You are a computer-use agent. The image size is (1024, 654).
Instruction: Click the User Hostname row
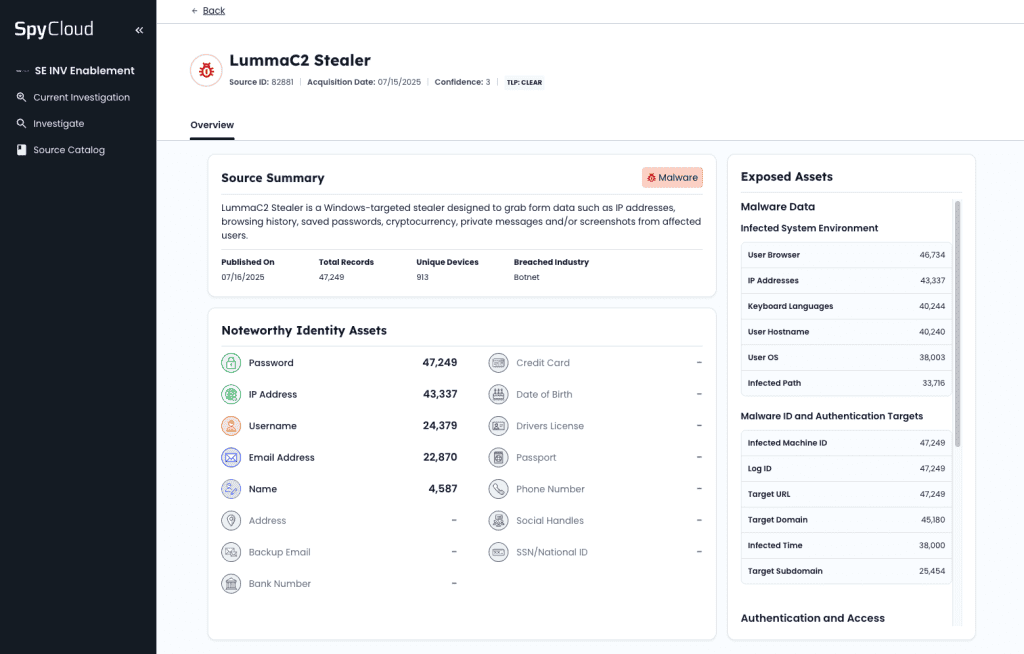pos(846,331)
